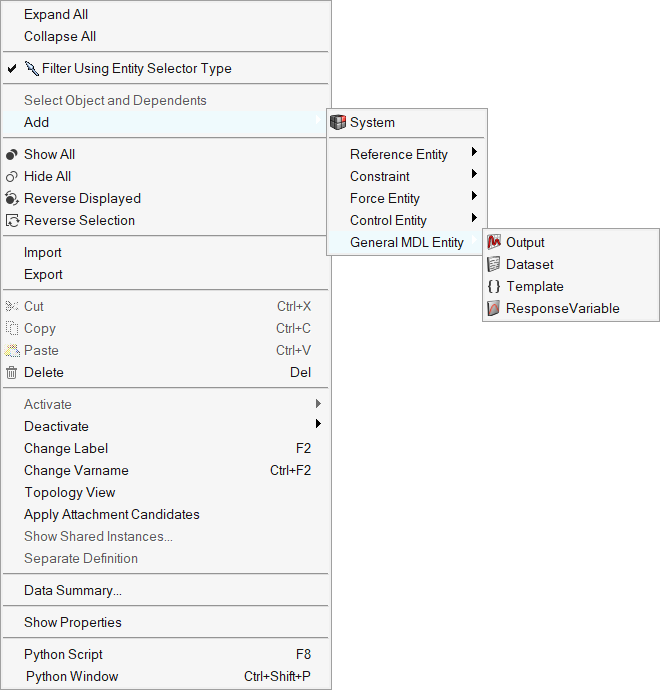Launch the Python Window

pos(72,676)
